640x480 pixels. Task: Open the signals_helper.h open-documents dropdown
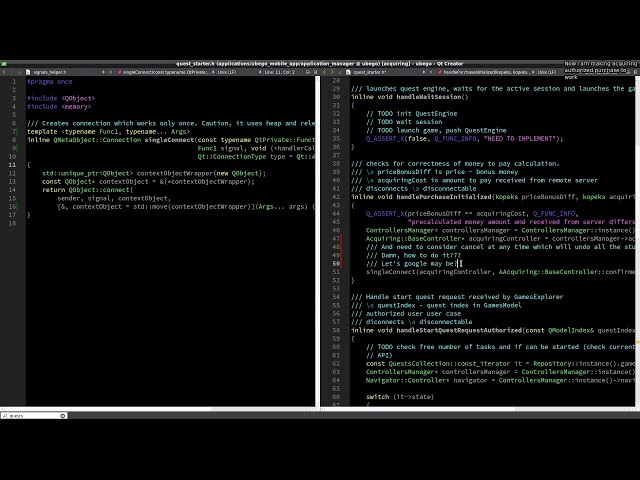coord(103,72)
